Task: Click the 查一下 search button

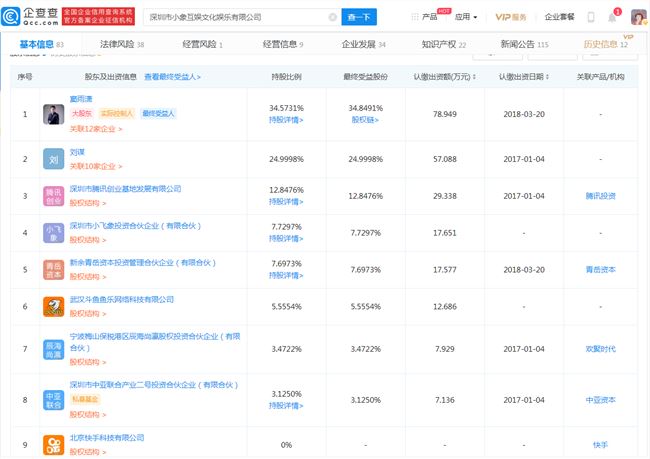Action: [359, 17]
